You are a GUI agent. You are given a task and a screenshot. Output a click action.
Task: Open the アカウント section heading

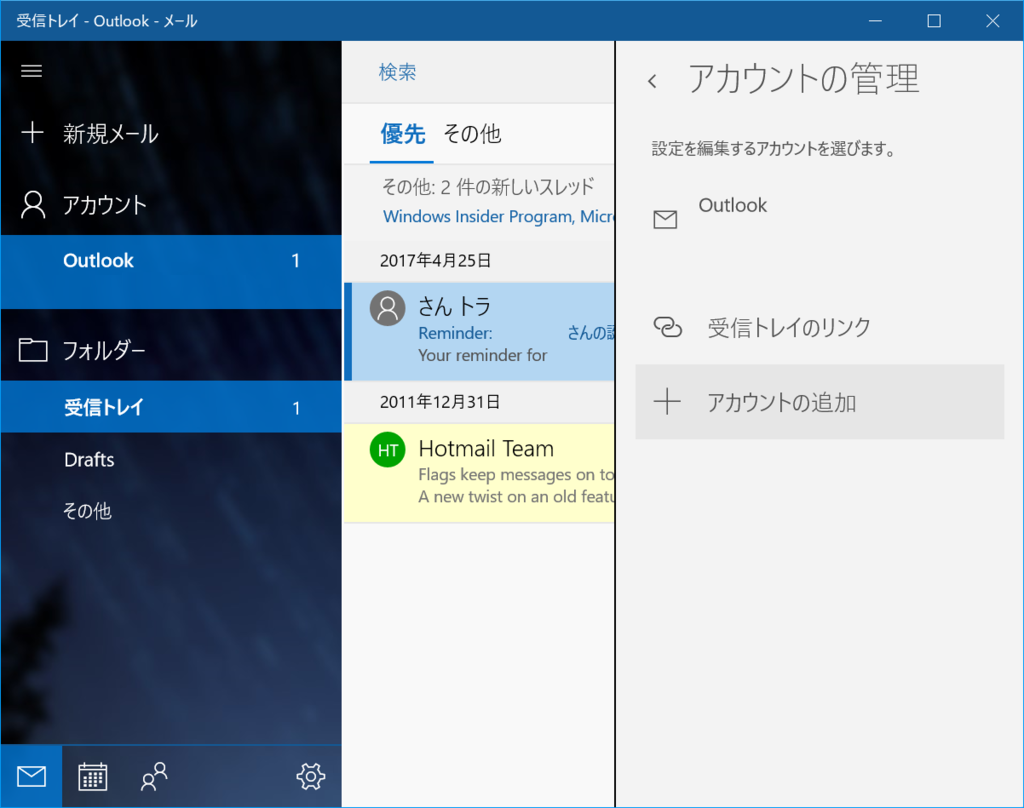pyautogui.click(x=104, y=205)
